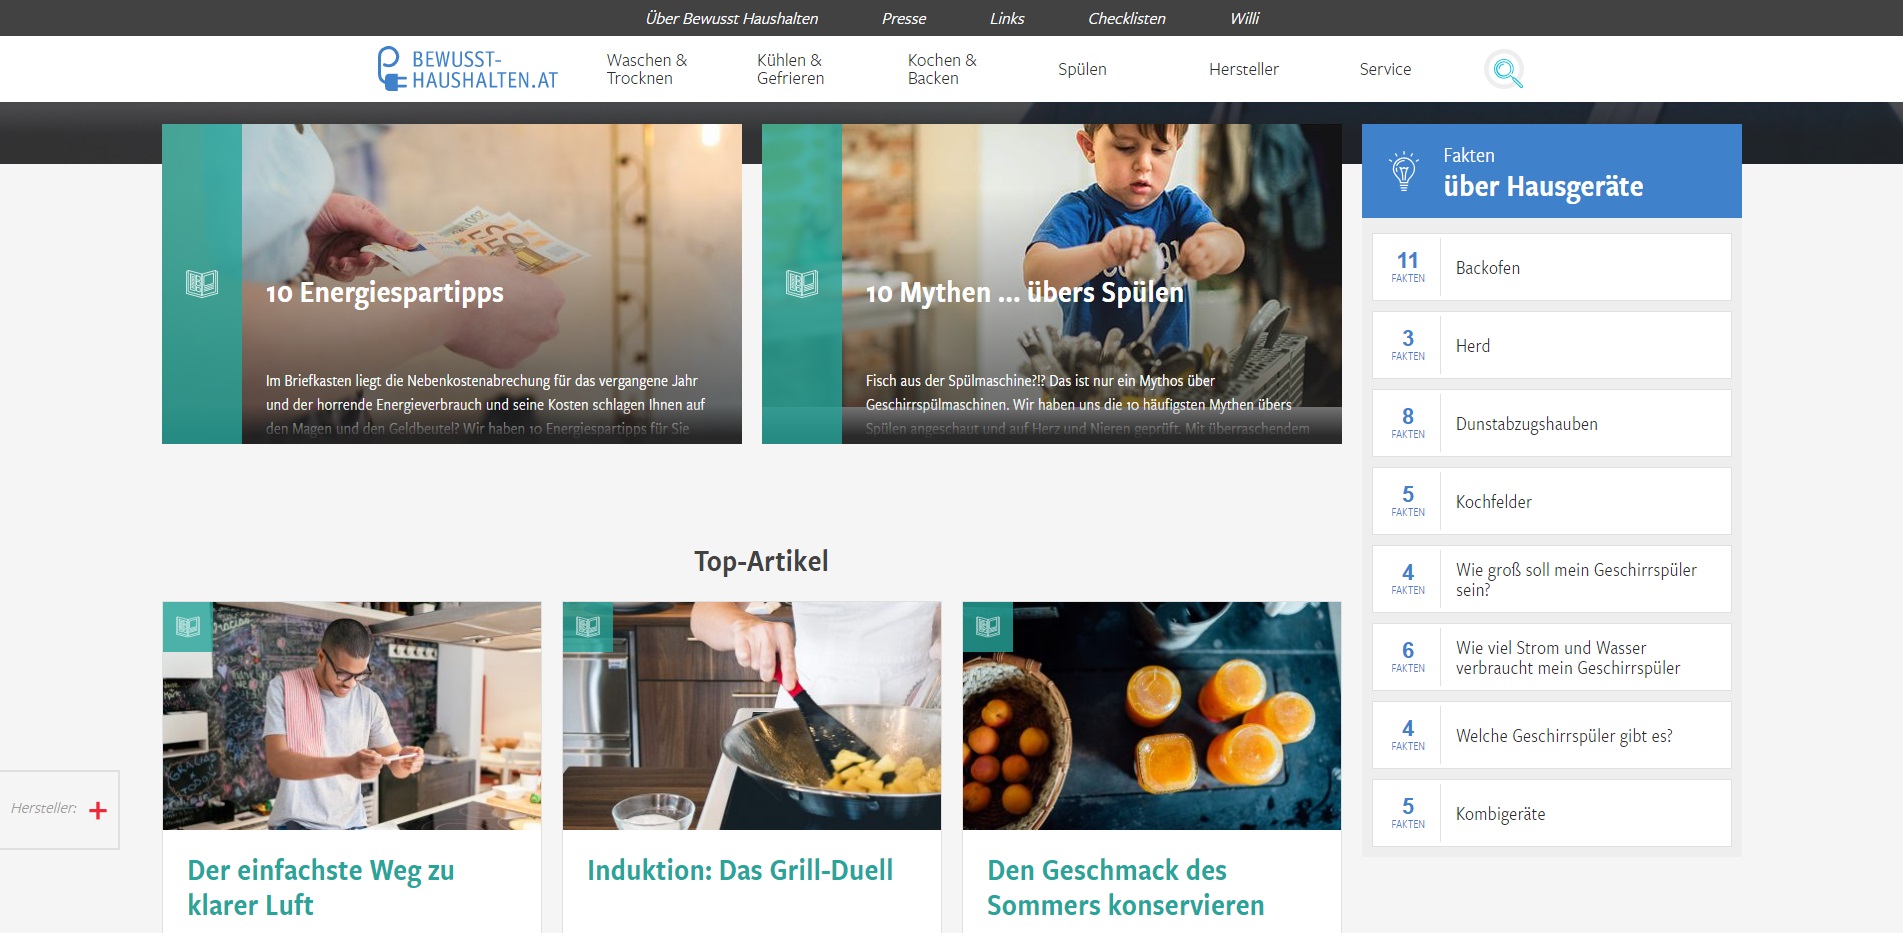Open Induktion: Das Grill-Duell article title

click(740, 870)
